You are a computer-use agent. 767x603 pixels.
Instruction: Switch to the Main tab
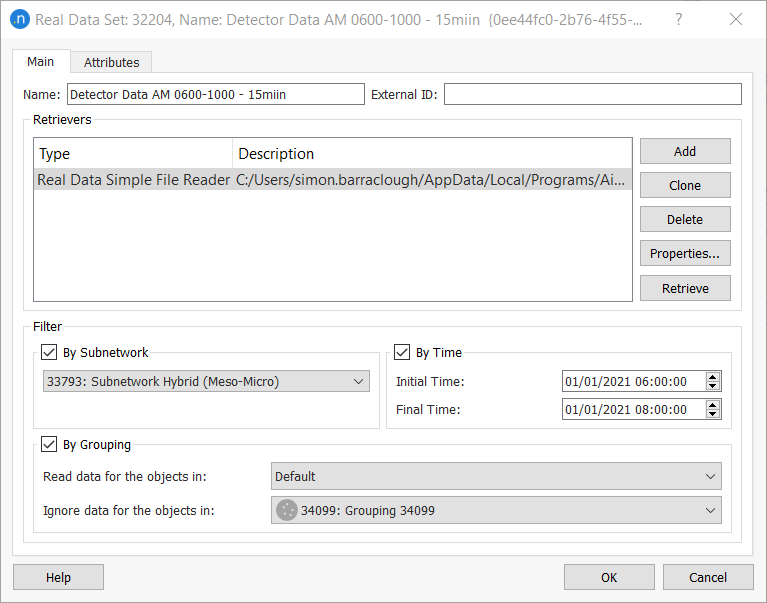click(41, 62)
